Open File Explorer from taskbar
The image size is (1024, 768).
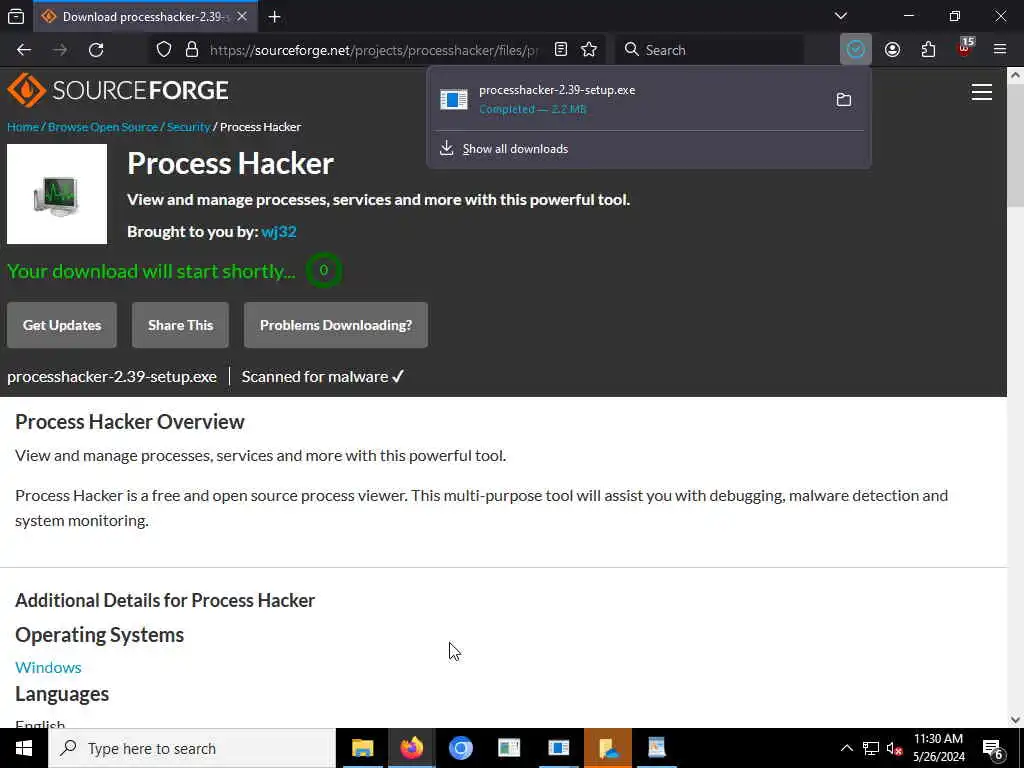362,748
